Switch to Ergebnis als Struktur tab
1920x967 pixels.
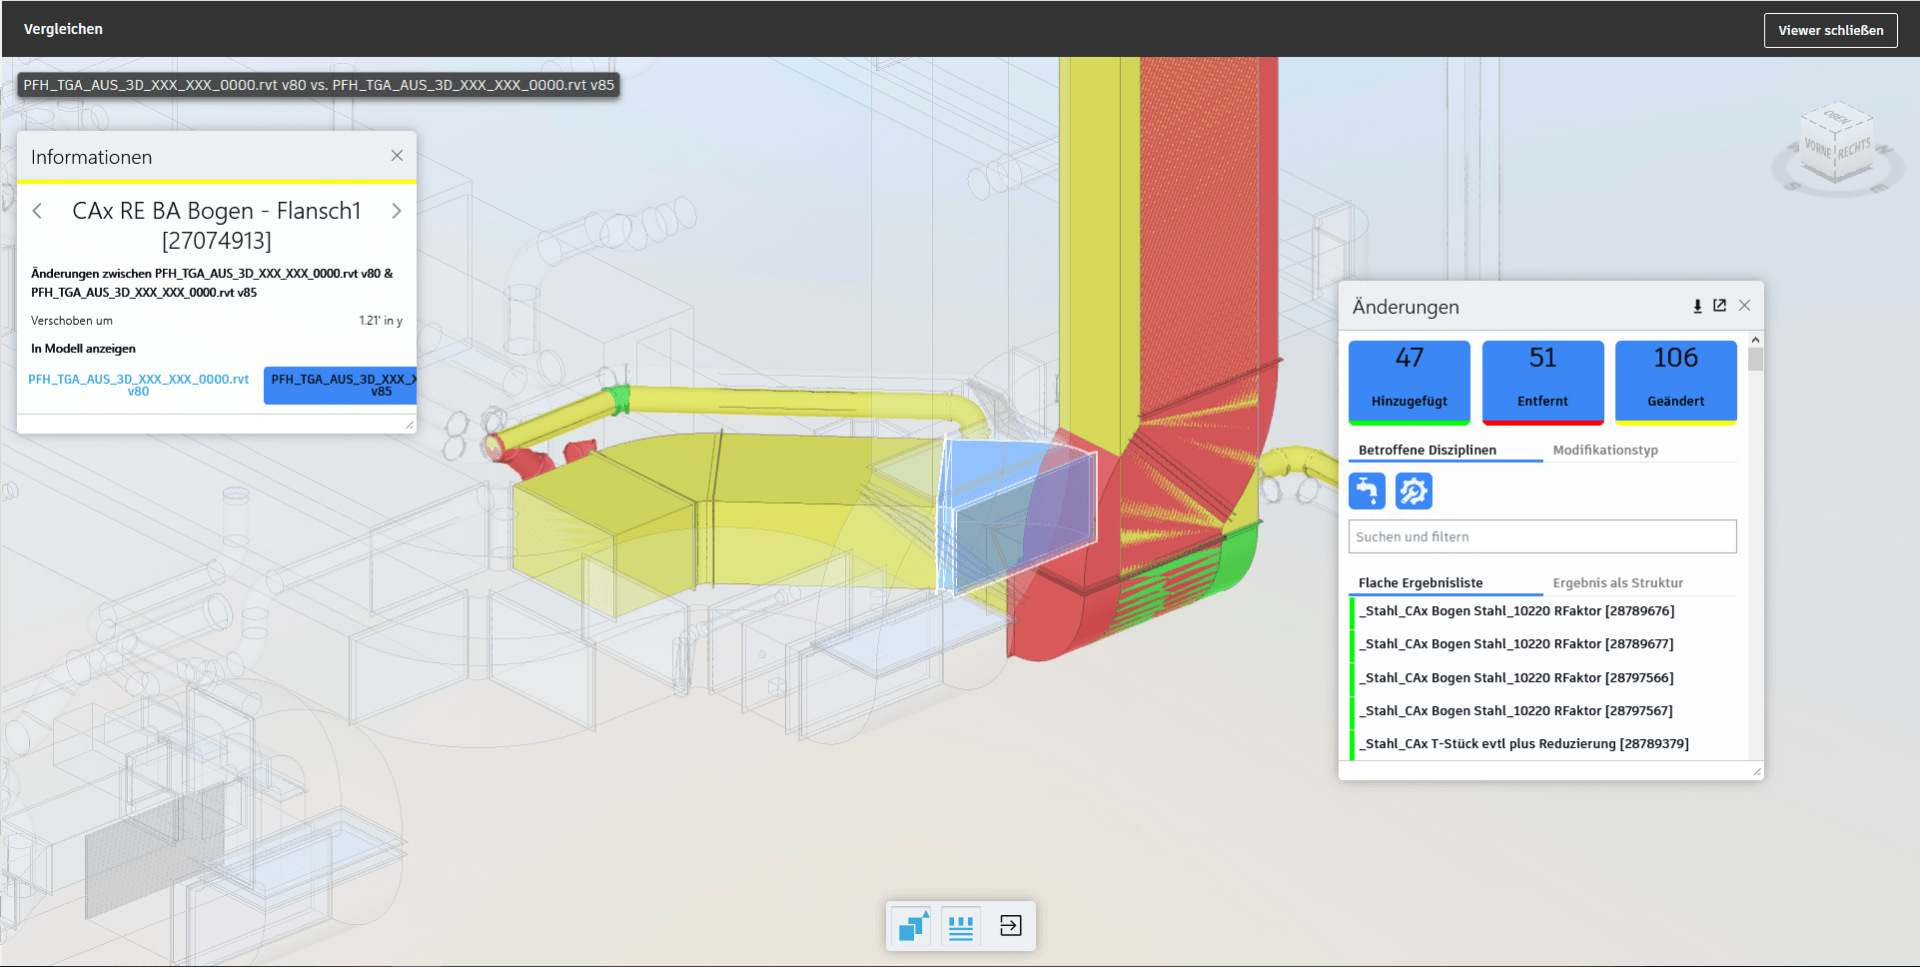pyautogui.click(x=1617, y=583)
